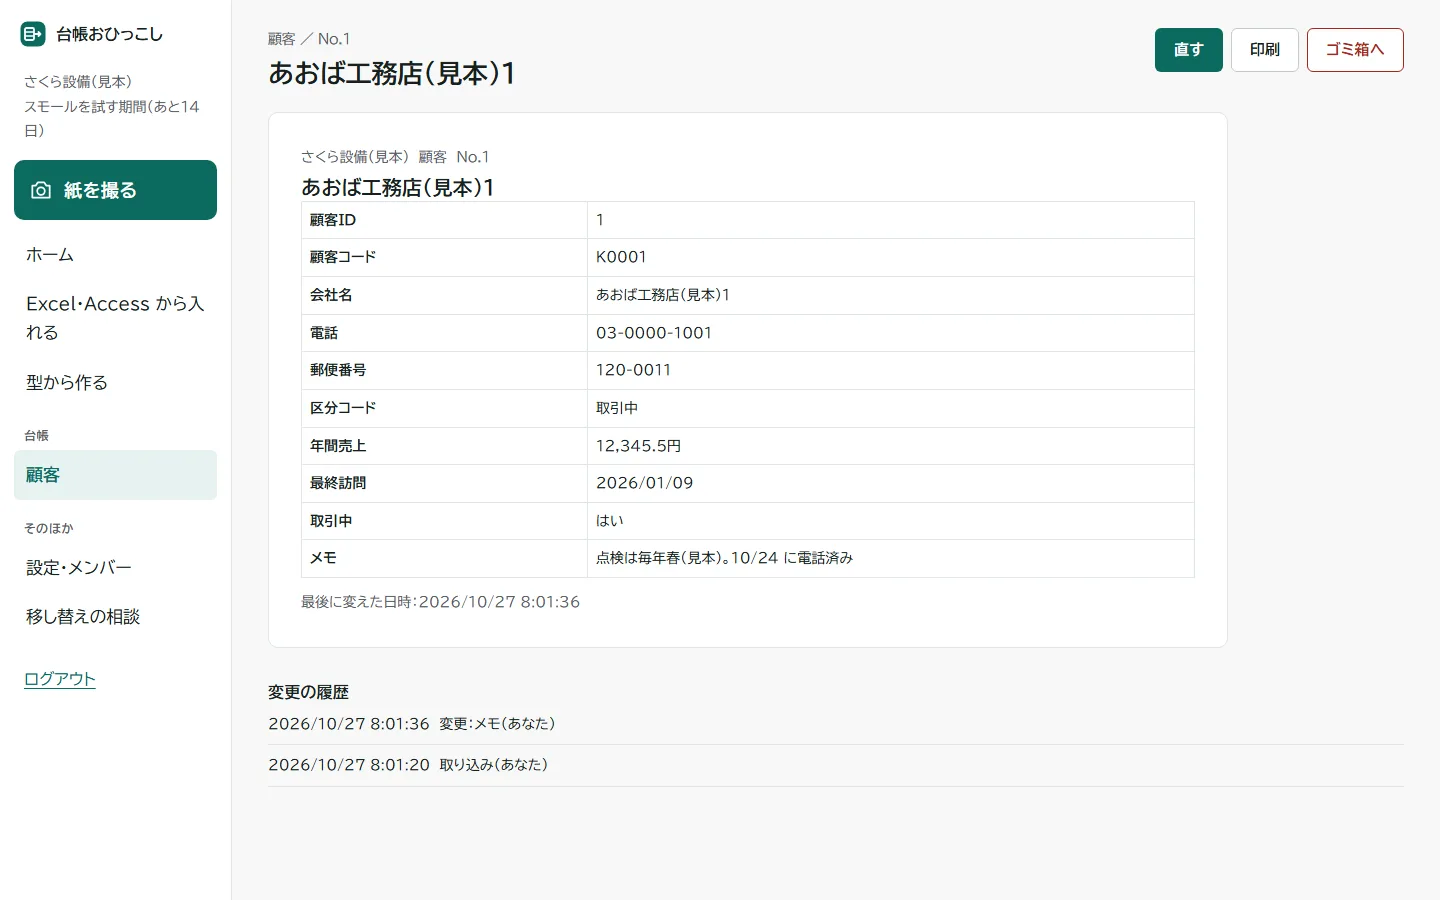Image resolution: width=1440 pixels, height=900 pixels.
Task: Move record to trash with ゴミ箱へ
Action: pyautogui.click(x=1355, y=50)
